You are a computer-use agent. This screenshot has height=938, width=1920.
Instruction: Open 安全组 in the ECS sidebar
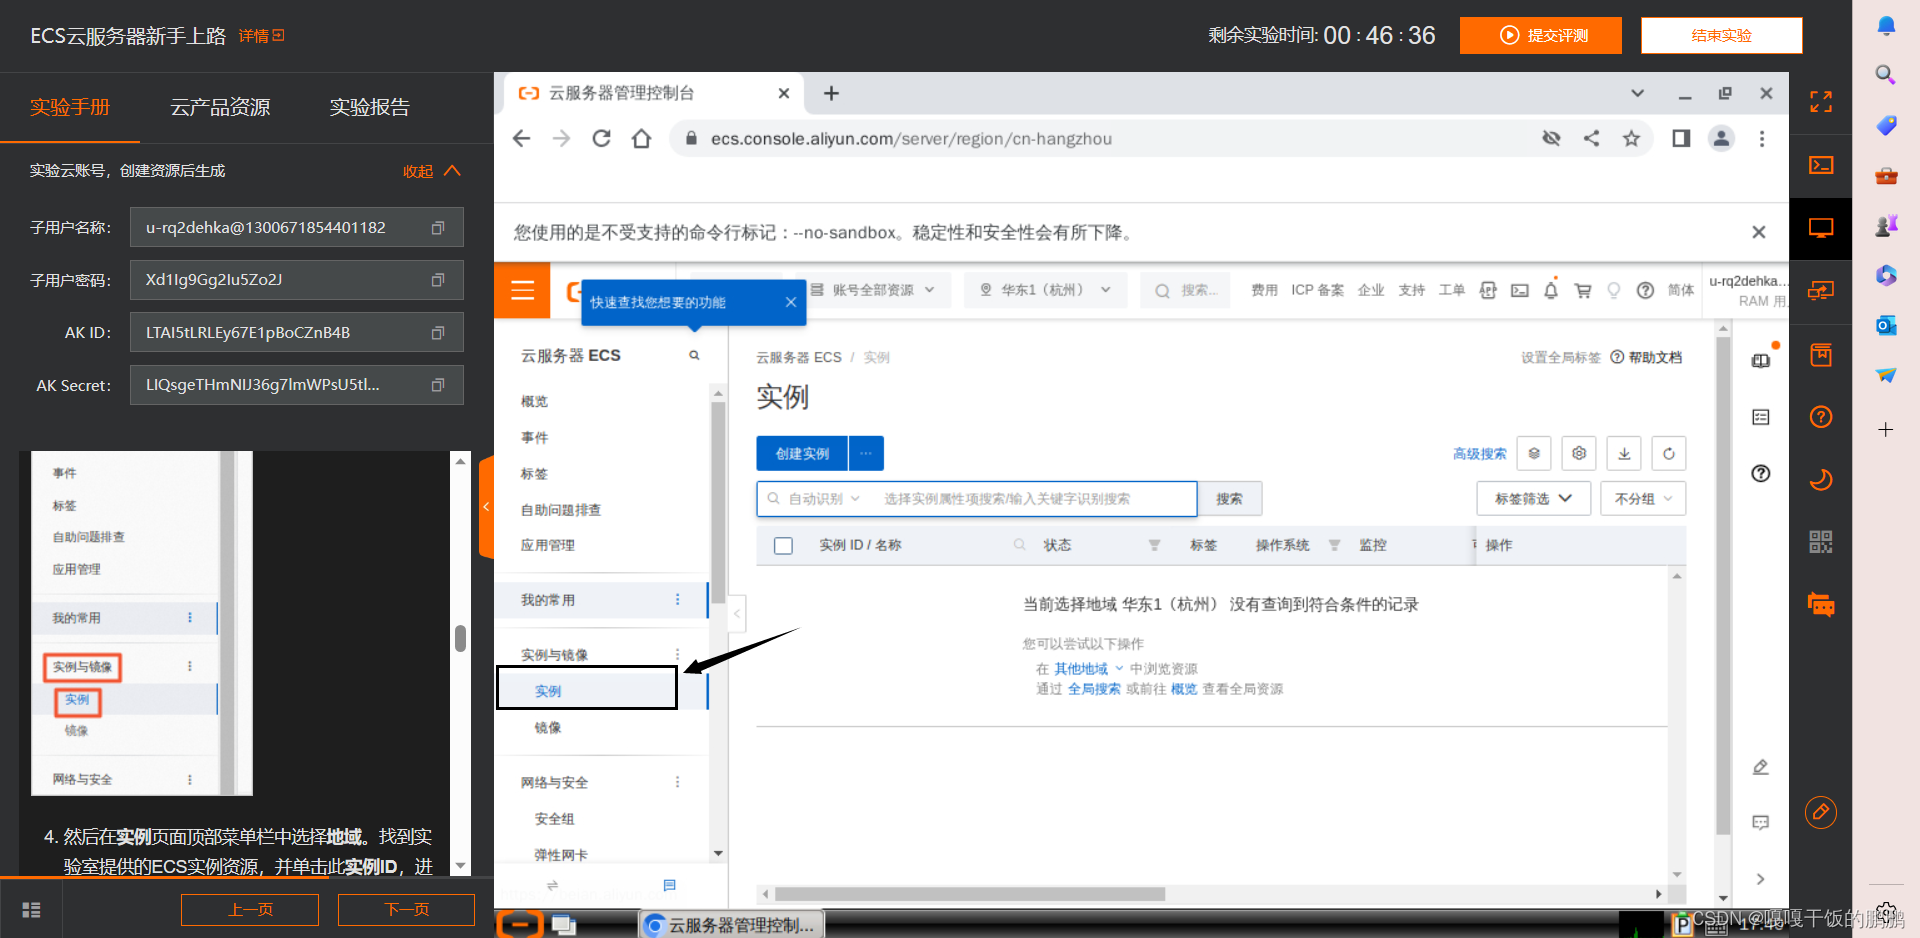(x=554, y=819)
